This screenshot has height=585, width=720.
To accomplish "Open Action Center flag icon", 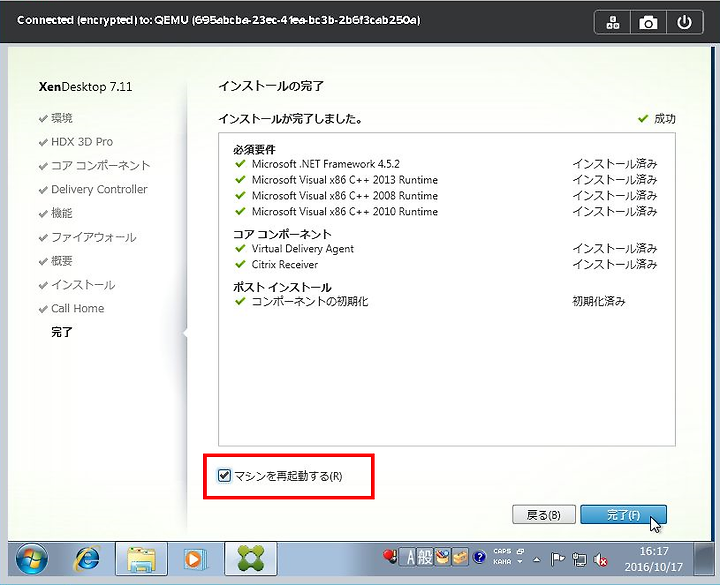I will (557, 559).
